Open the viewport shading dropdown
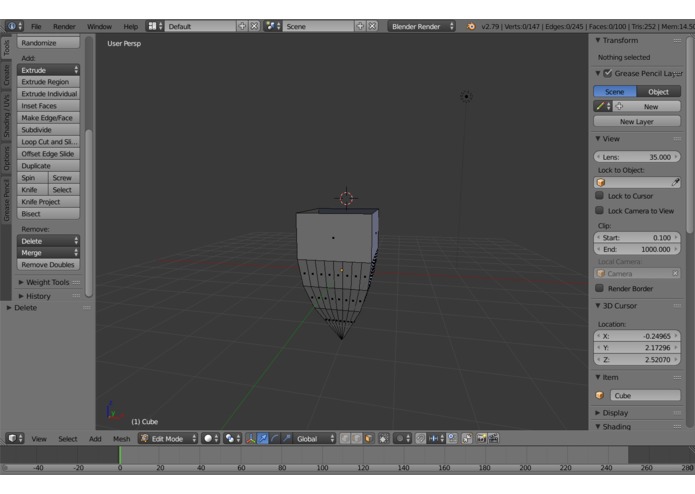695x494 pixels. (x=211, y=438)
